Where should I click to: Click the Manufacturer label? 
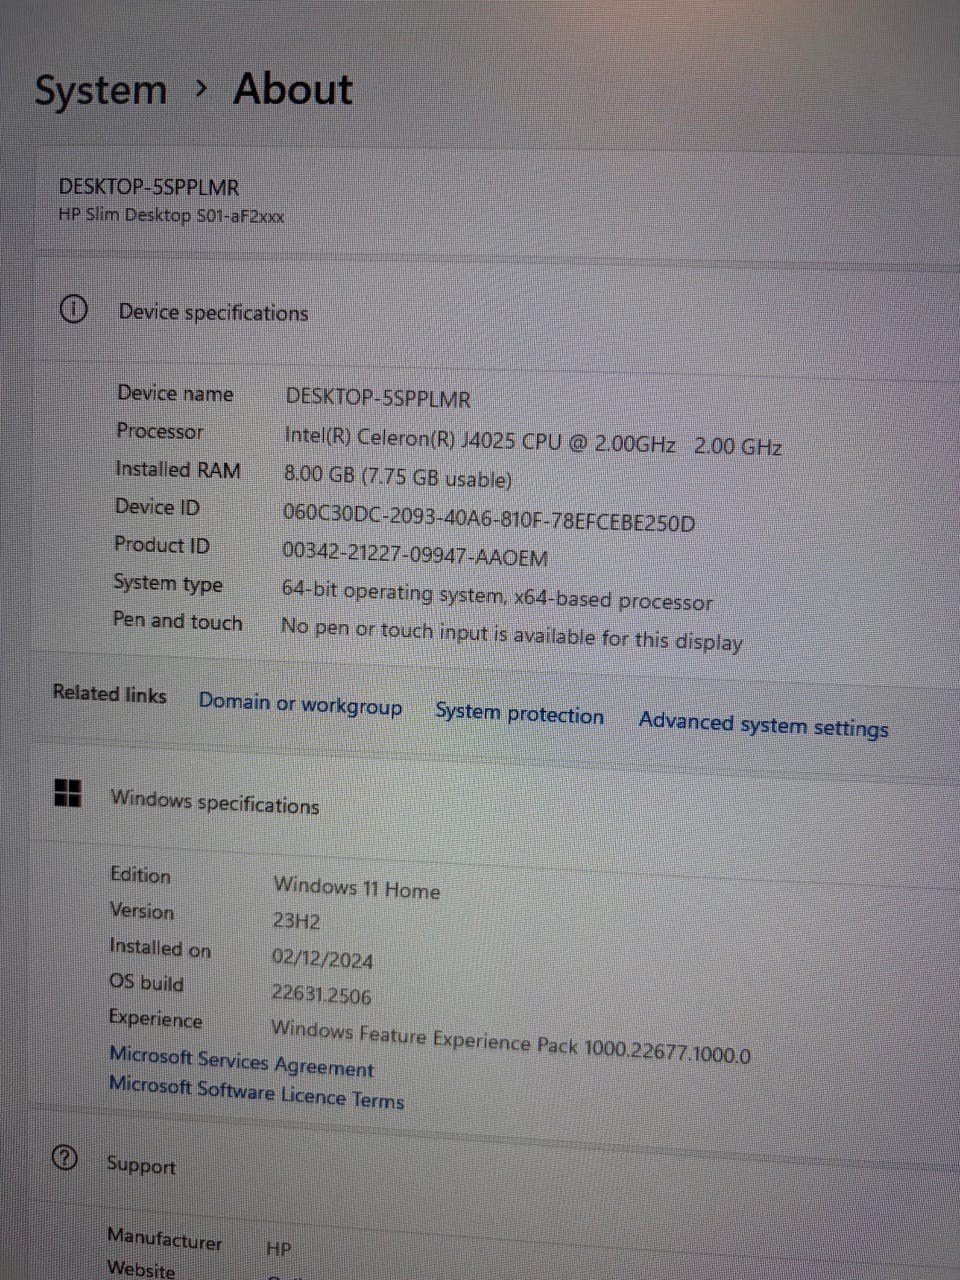point(165,1240)
